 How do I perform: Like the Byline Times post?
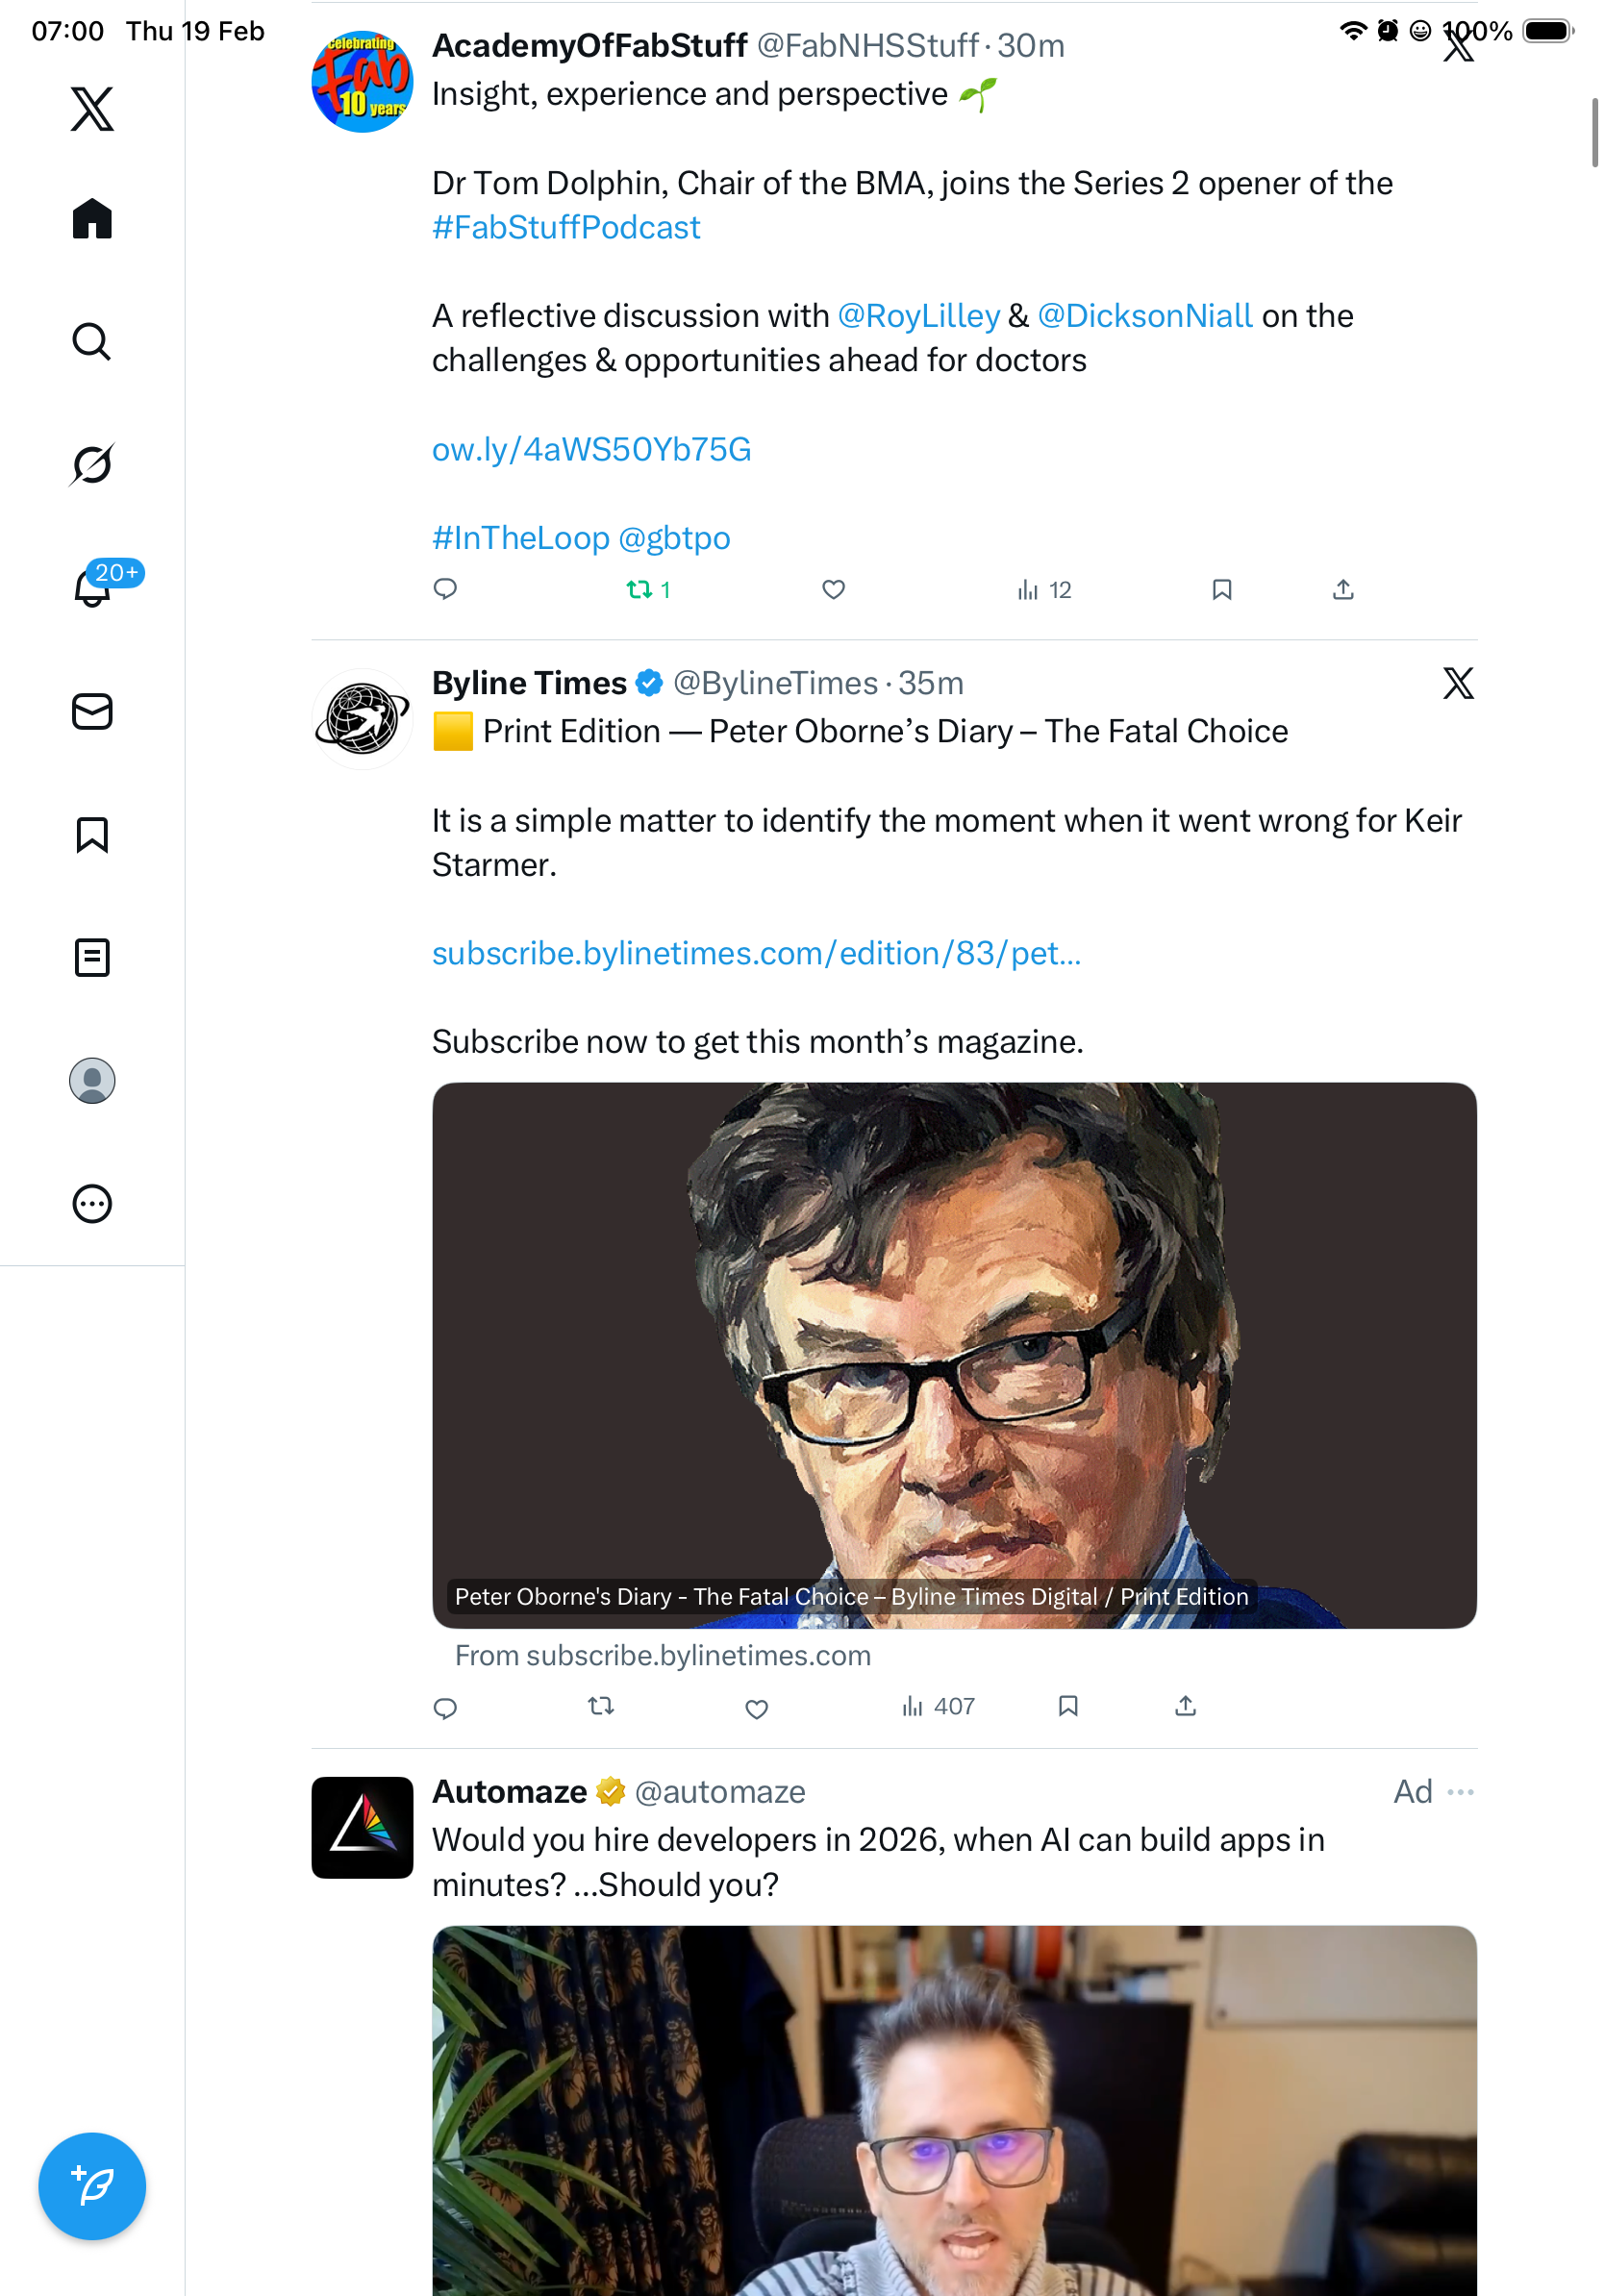tap(757, 1708)
